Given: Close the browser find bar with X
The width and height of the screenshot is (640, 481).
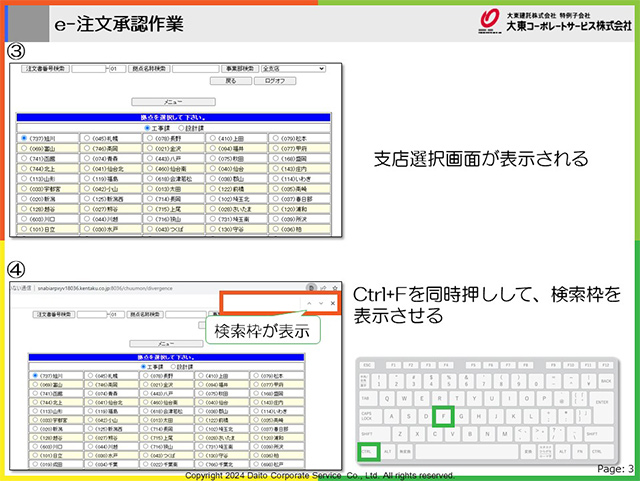Looking at the screenshot, I should pyautogui.click(x=333, y=303).
